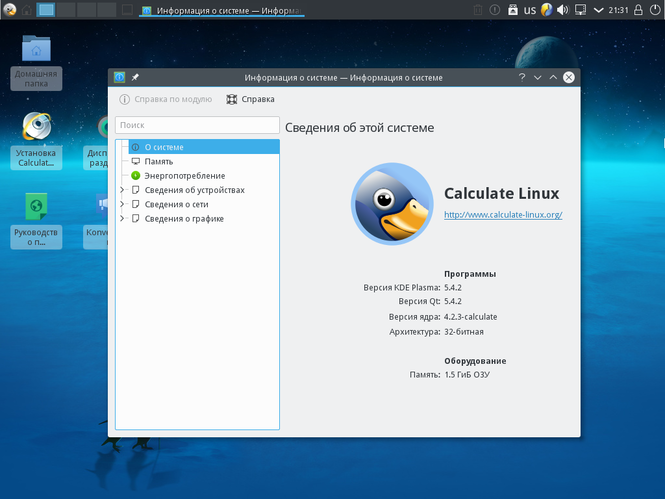This screenshot has width=665, height=499.
Task: Maximize the system information window
Action: [553, 77]
